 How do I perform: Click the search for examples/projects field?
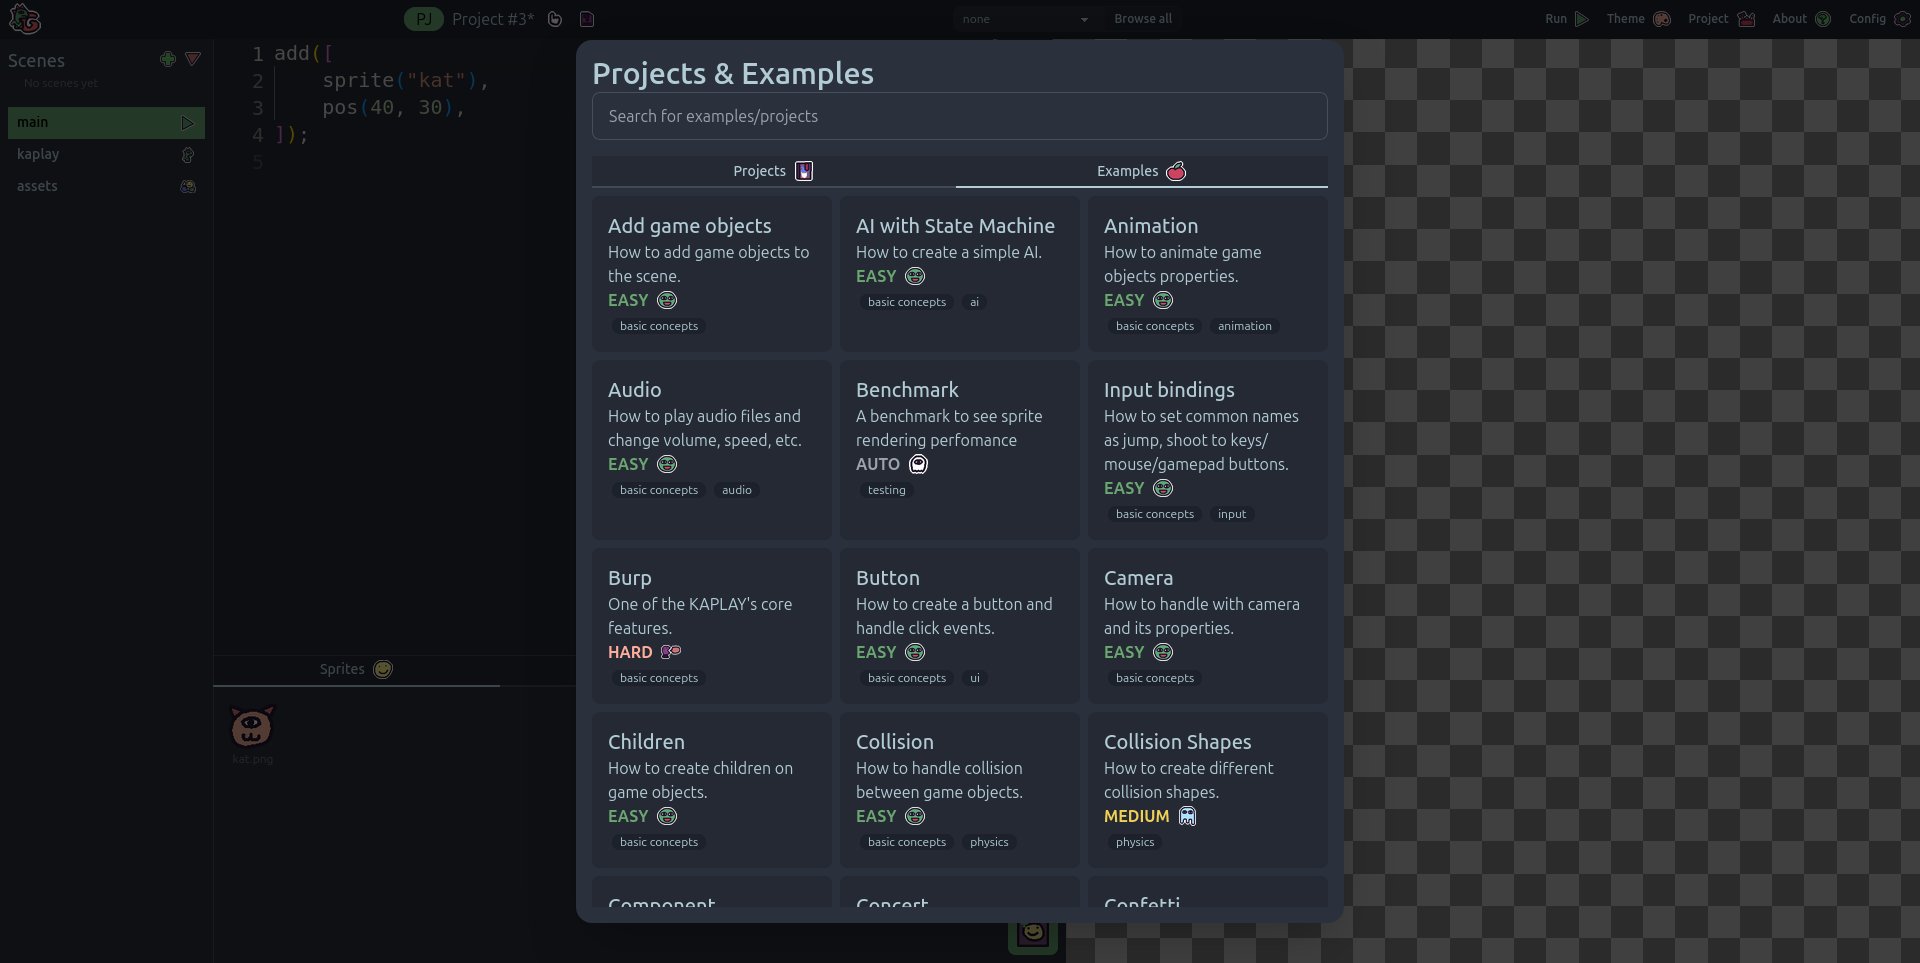click(x=960, y=116)
